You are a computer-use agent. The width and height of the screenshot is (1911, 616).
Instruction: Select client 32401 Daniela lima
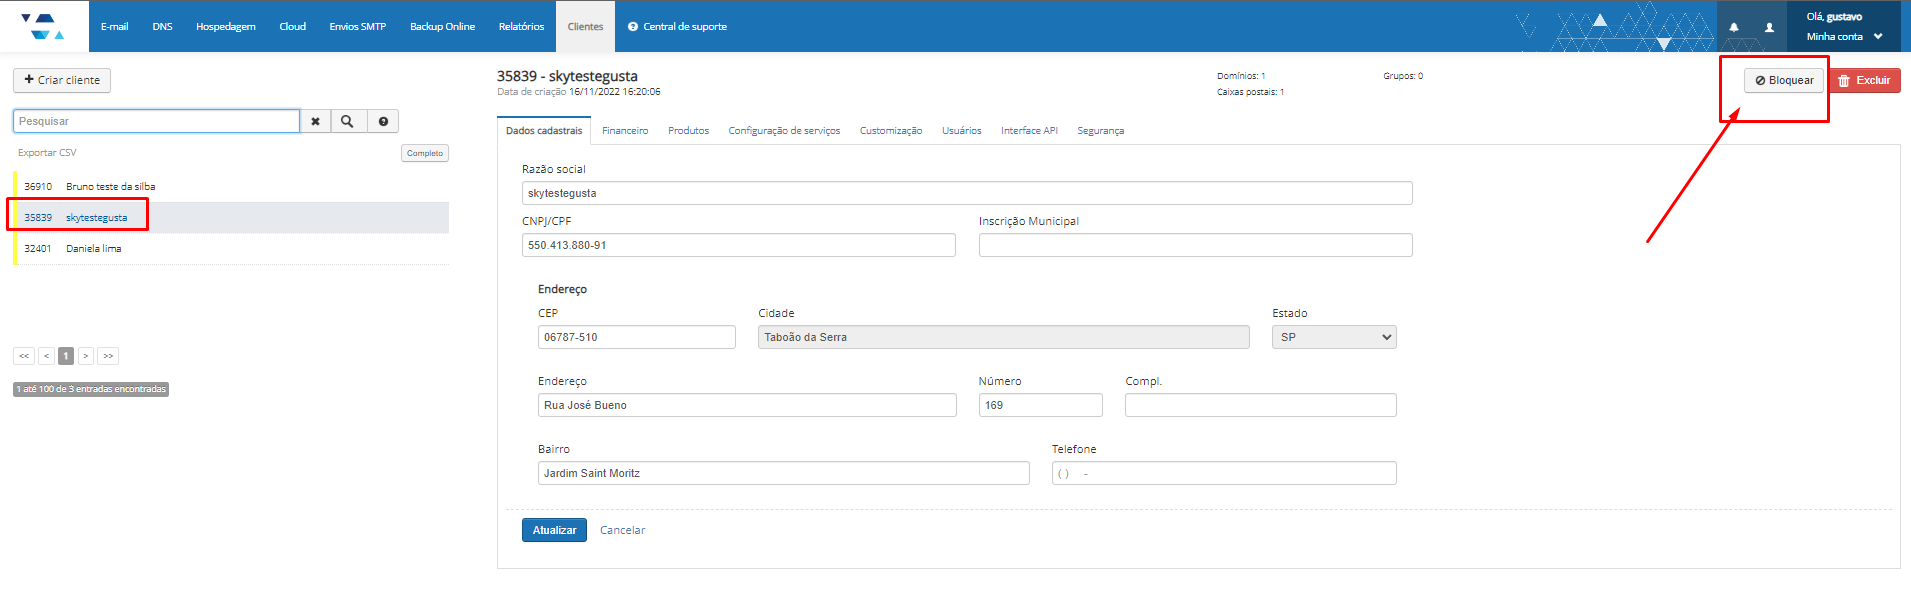231,248
